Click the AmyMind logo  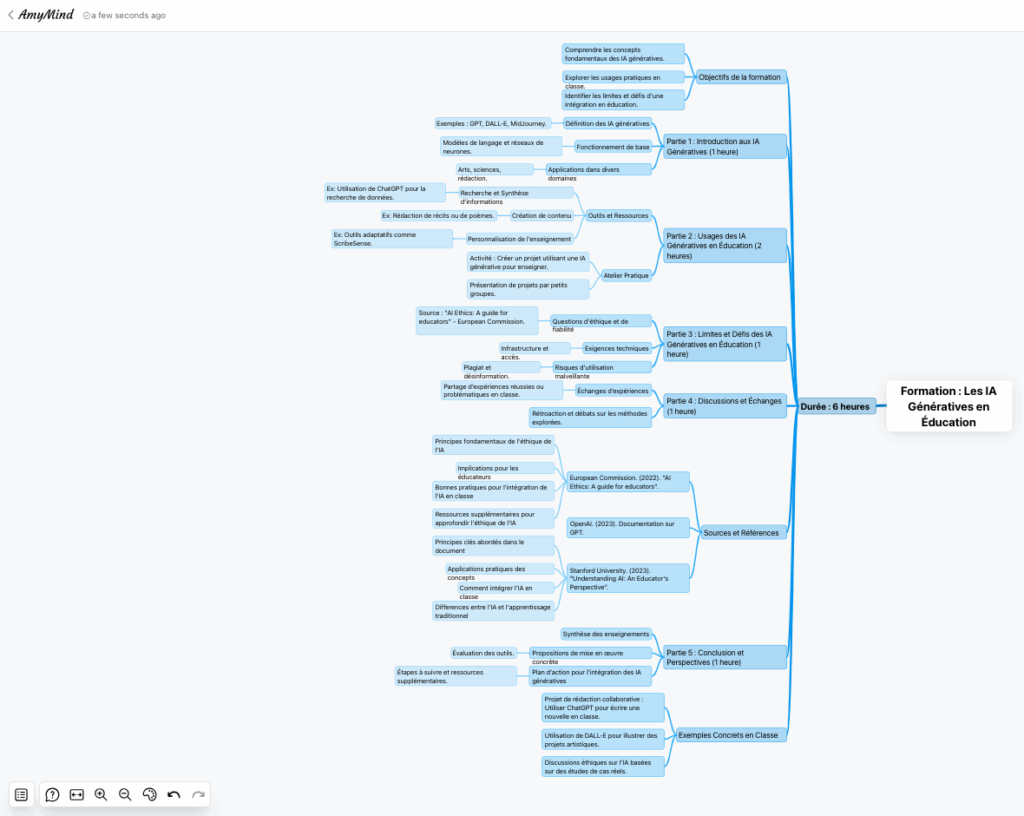coord(46,15)
